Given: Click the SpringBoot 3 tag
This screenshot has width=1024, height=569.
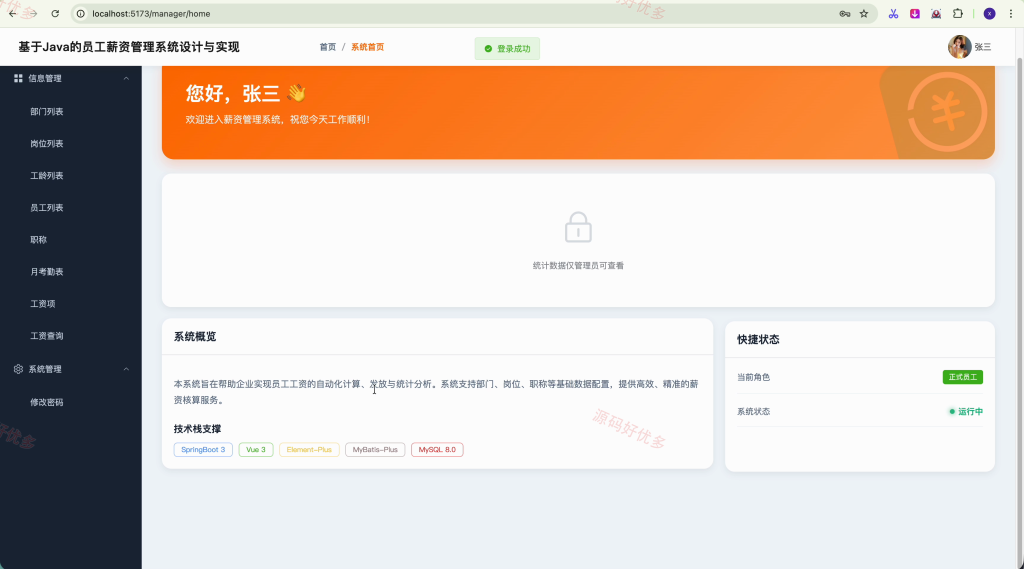Looking at the screenshot, I should click(x=203, y=449).
